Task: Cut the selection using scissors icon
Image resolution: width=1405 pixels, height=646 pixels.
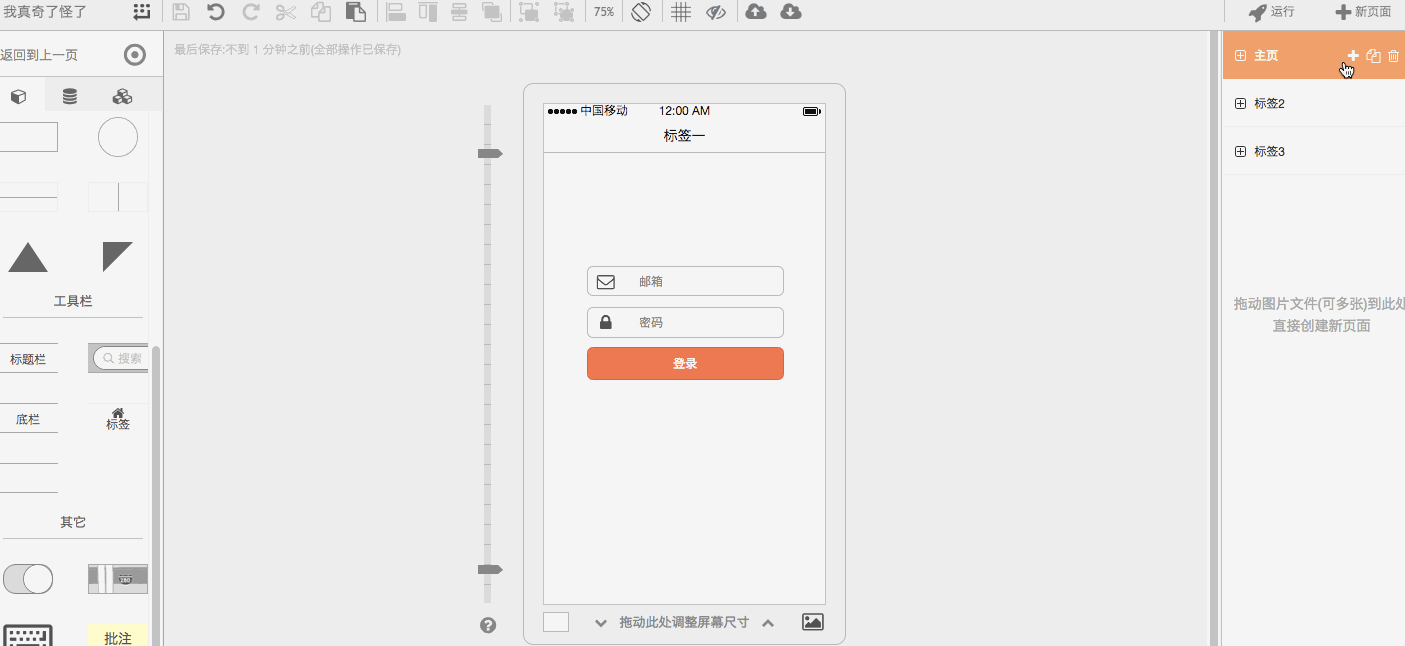Action: (x=284, y=12)
